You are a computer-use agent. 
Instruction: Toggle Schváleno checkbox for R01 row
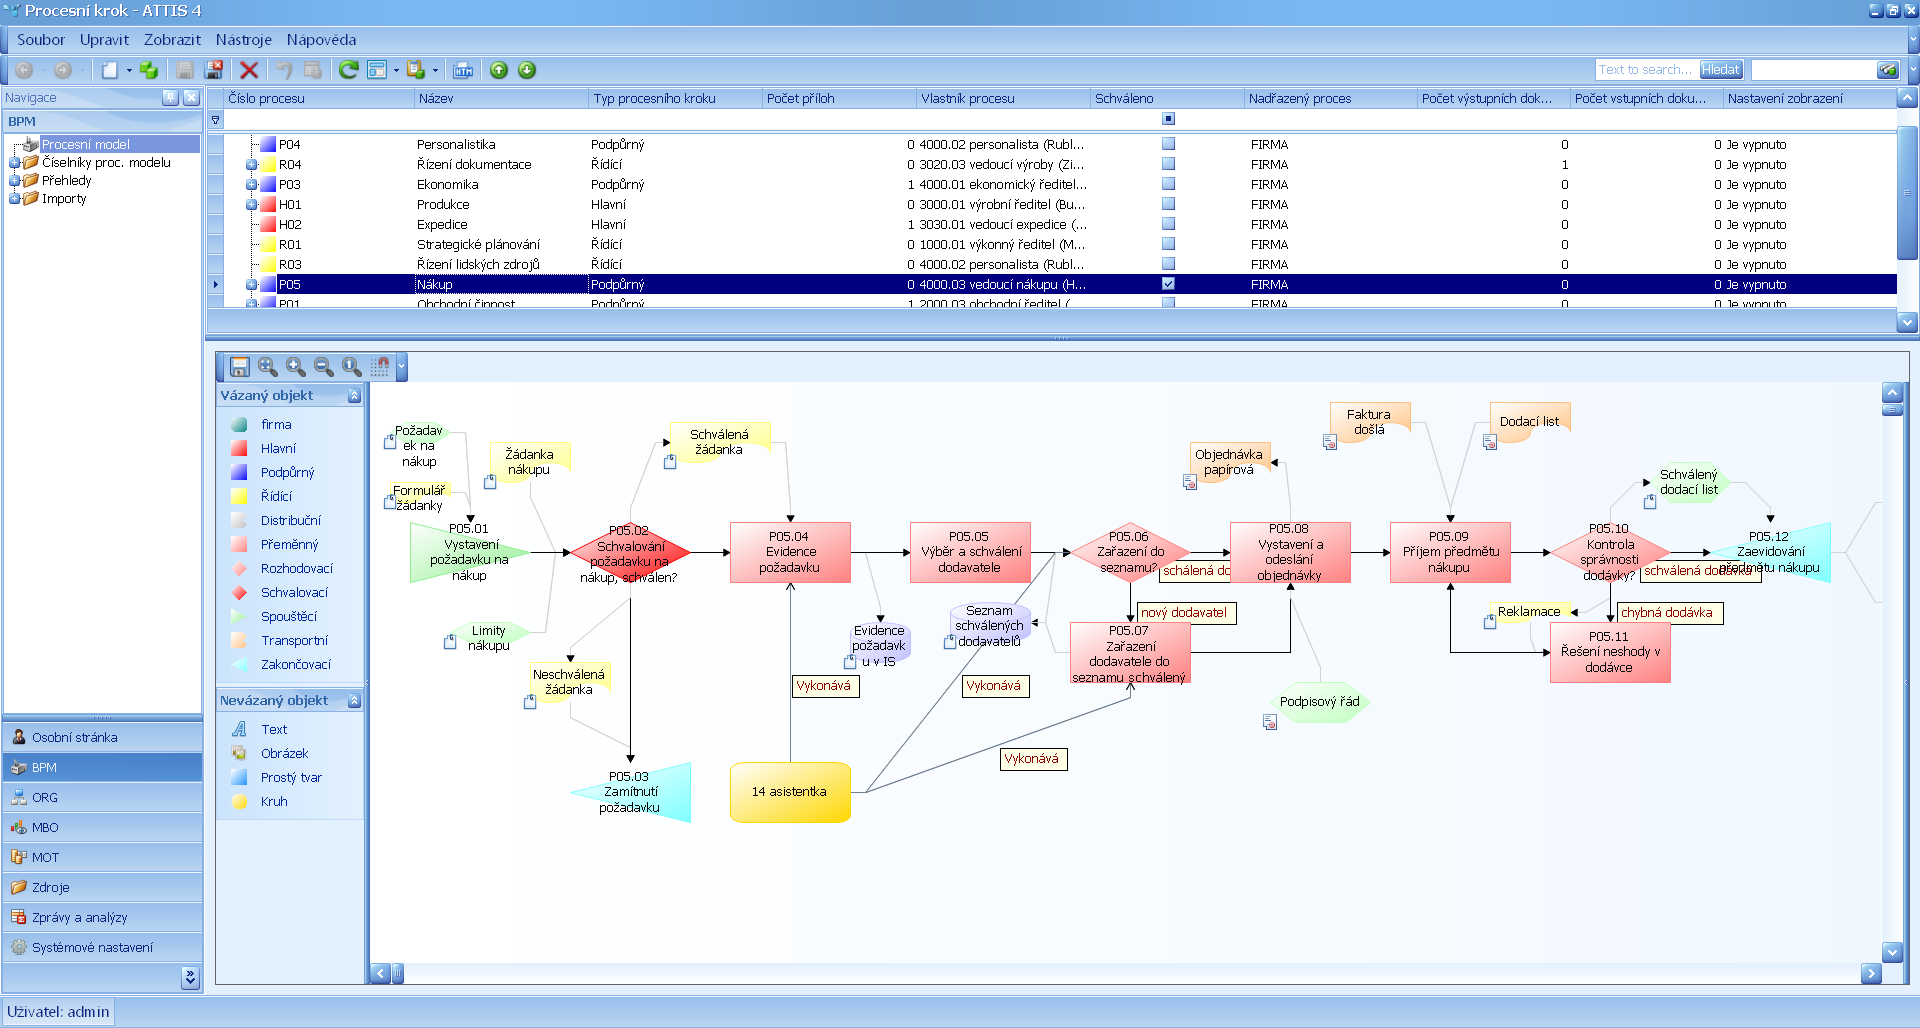(x=1168, y=244)
